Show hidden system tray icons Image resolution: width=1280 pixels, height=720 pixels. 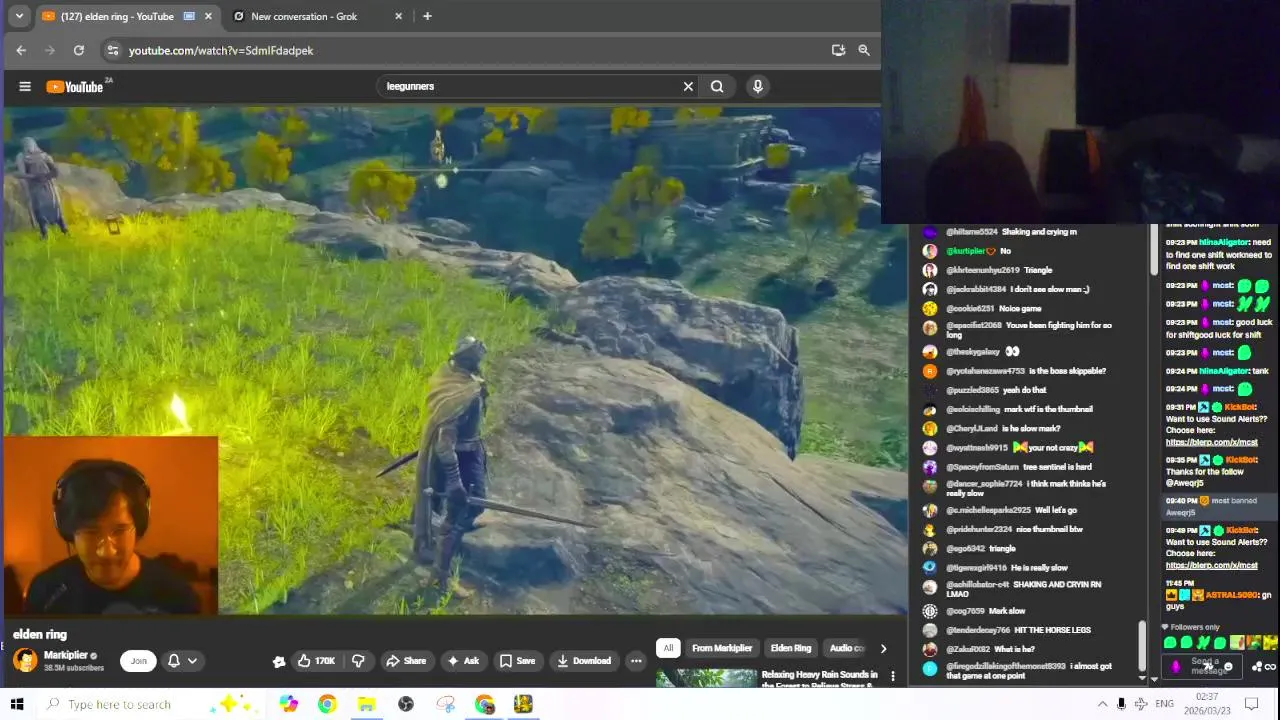(1103, 704)
